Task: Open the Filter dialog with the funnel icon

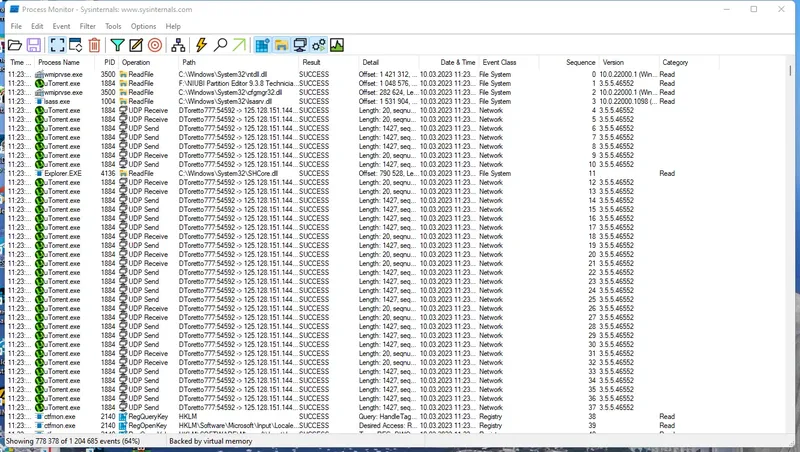Action: point(117,45)
